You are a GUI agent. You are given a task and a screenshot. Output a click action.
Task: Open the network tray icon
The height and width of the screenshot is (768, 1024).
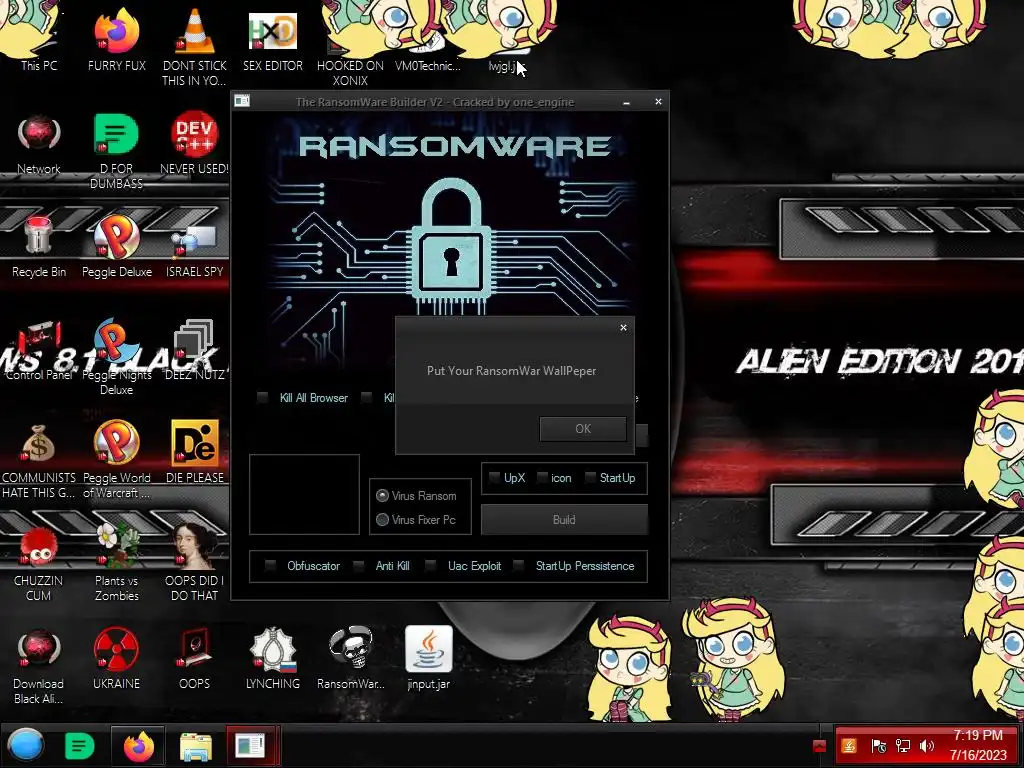[903, 746]
